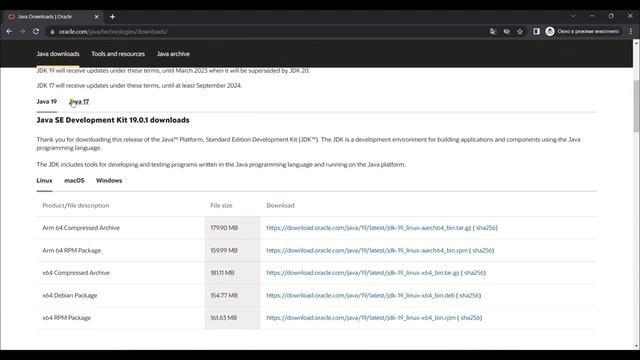Viewport: 640px width, 360px height.
Task: Open the translate page icon
Action: pos(493,31)
